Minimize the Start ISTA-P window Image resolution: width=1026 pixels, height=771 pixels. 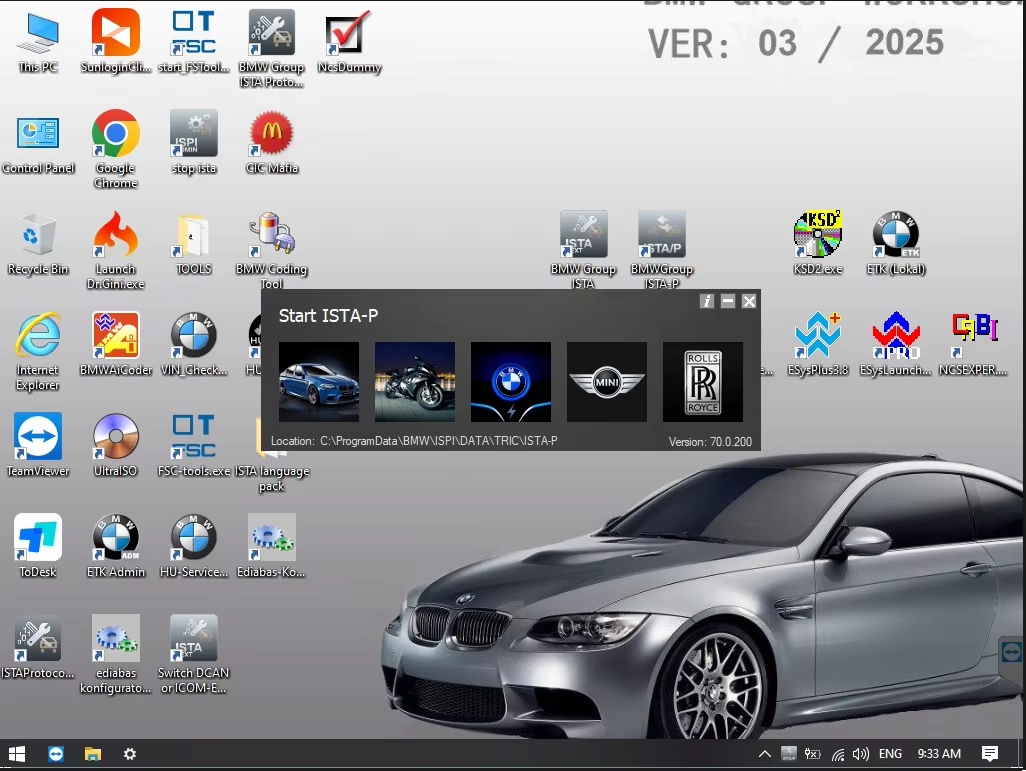[x=728, y=301]
